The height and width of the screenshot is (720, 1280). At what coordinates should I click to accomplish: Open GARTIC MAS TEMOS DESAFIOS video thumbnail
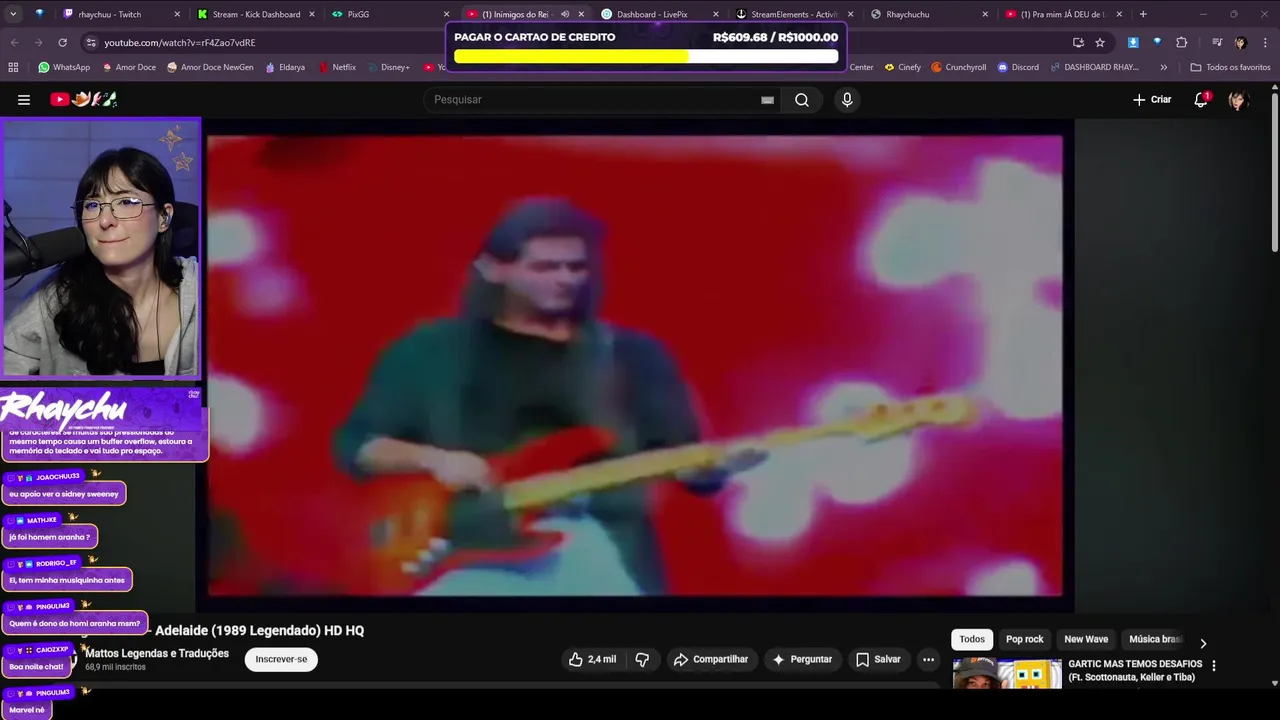[x=1007, y=673]
